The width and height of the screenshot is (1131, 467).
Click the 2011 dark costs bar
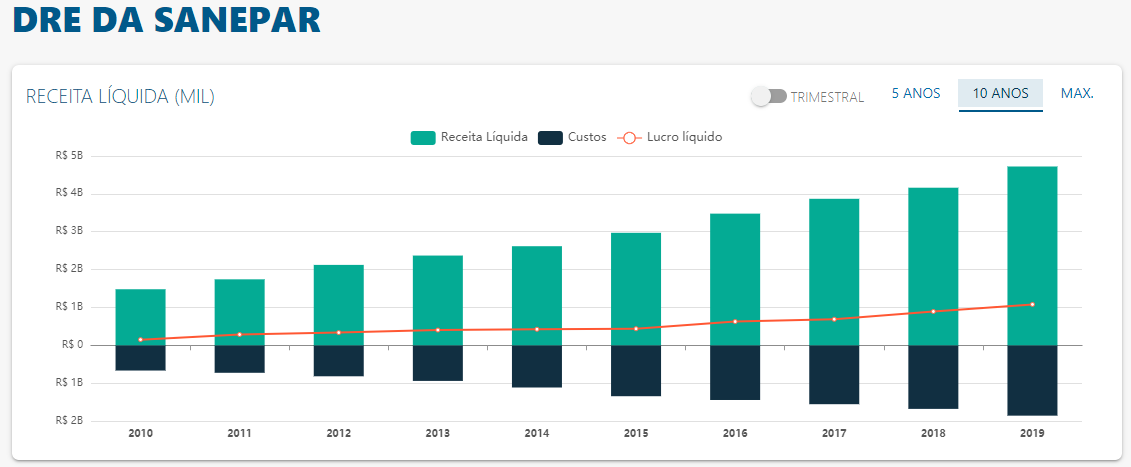(x=239, y=359)
